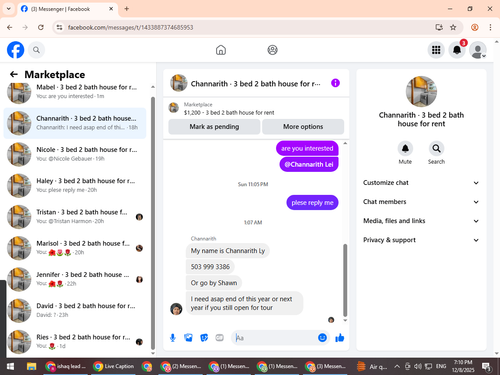This screenshot has width=500, height=375.
Task: Open the Facebook search magnifier
Action: [x=36, y=50]
